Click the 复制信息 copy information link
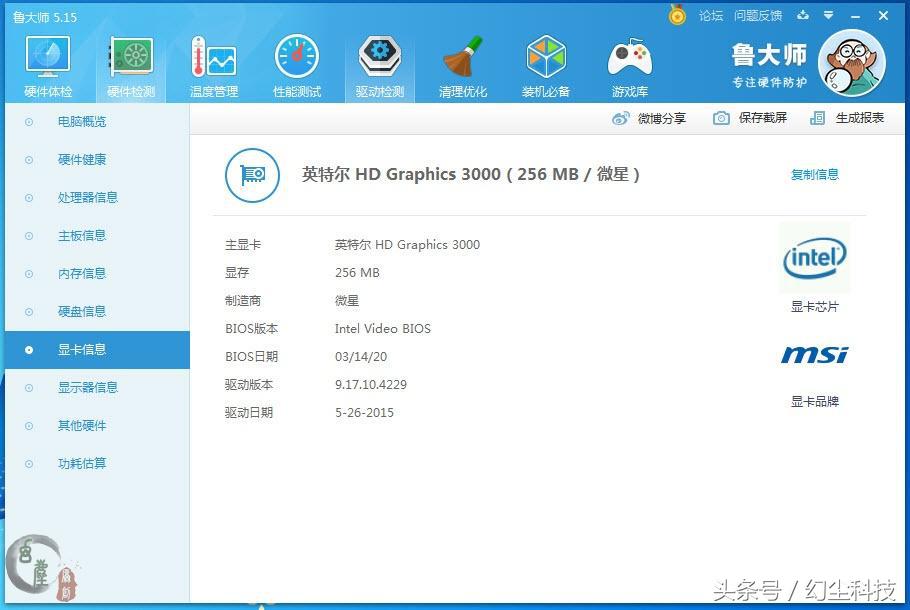Image resolution: width=910 pixels, height=610 pixels. tap(814, 174)
